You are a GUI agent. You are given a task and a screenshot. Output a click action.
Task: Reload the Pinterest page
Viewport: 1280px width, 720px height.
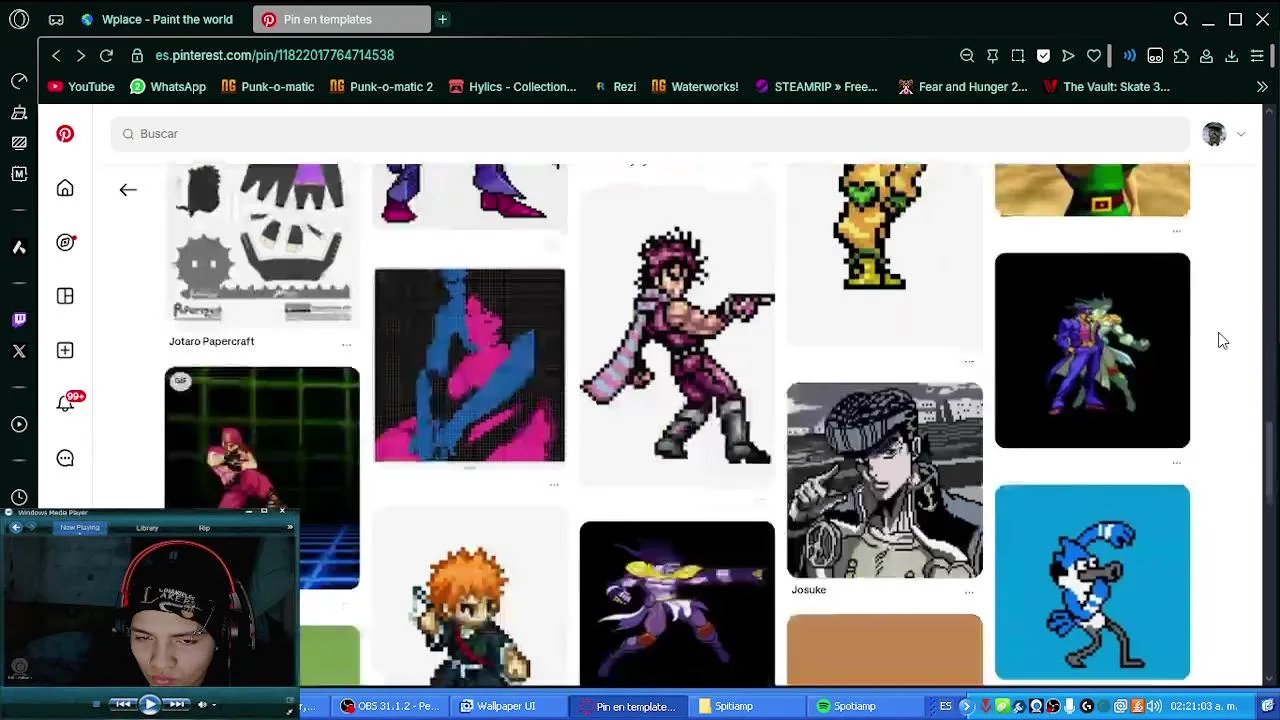pyautogui.click(x=107, y=55)
